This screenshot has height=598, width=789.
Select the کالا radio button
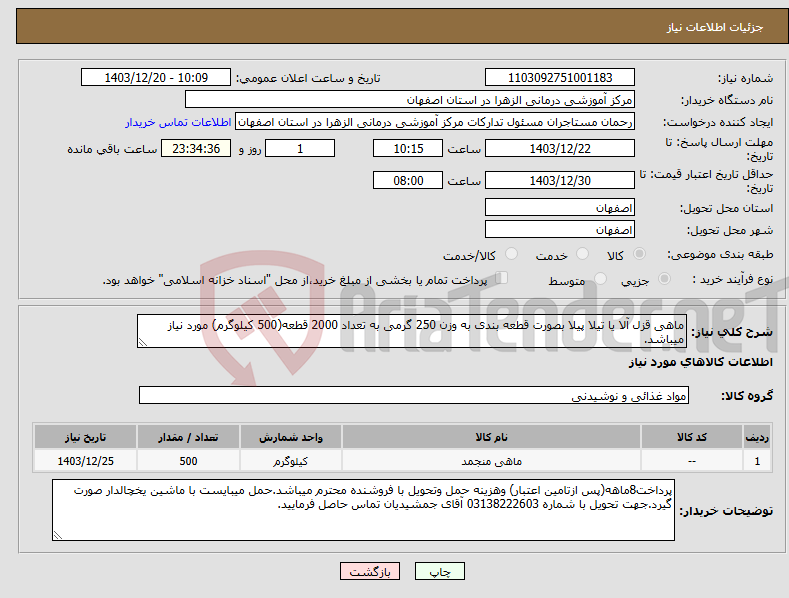pos(639,254)
